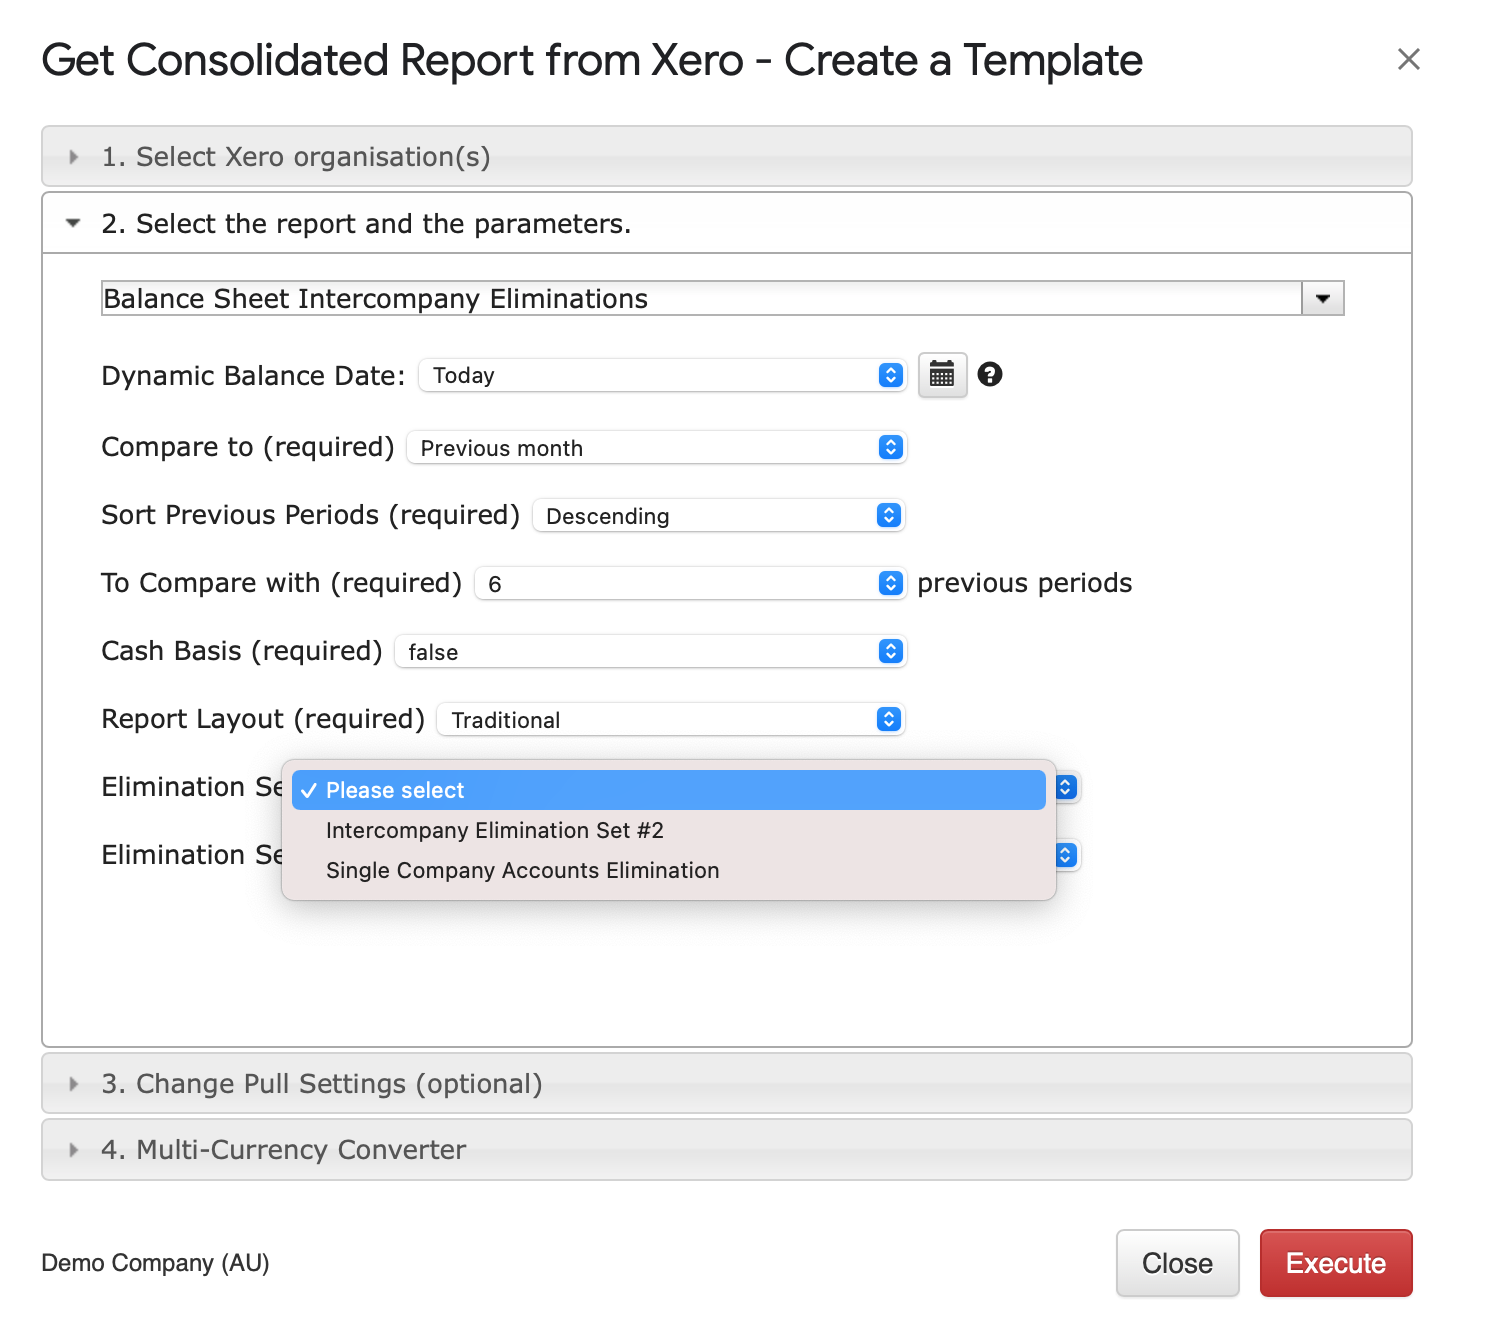Close the dialog with the X icon
The width and height of the screenshot is (1490, 1324).
point(1408,59)
